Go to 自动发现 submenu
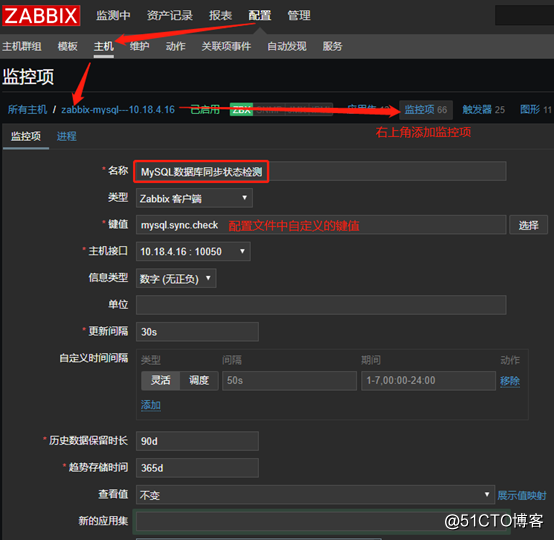554x540 pixels. click(287, 46)
